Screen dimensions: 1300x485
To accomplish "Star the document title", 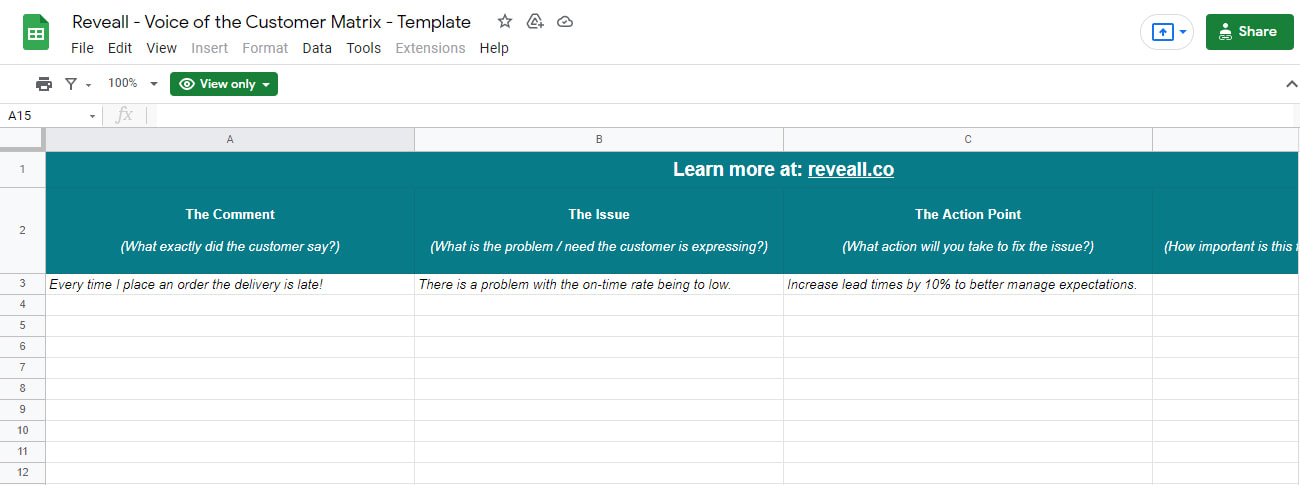I will (x=505, y=21).
